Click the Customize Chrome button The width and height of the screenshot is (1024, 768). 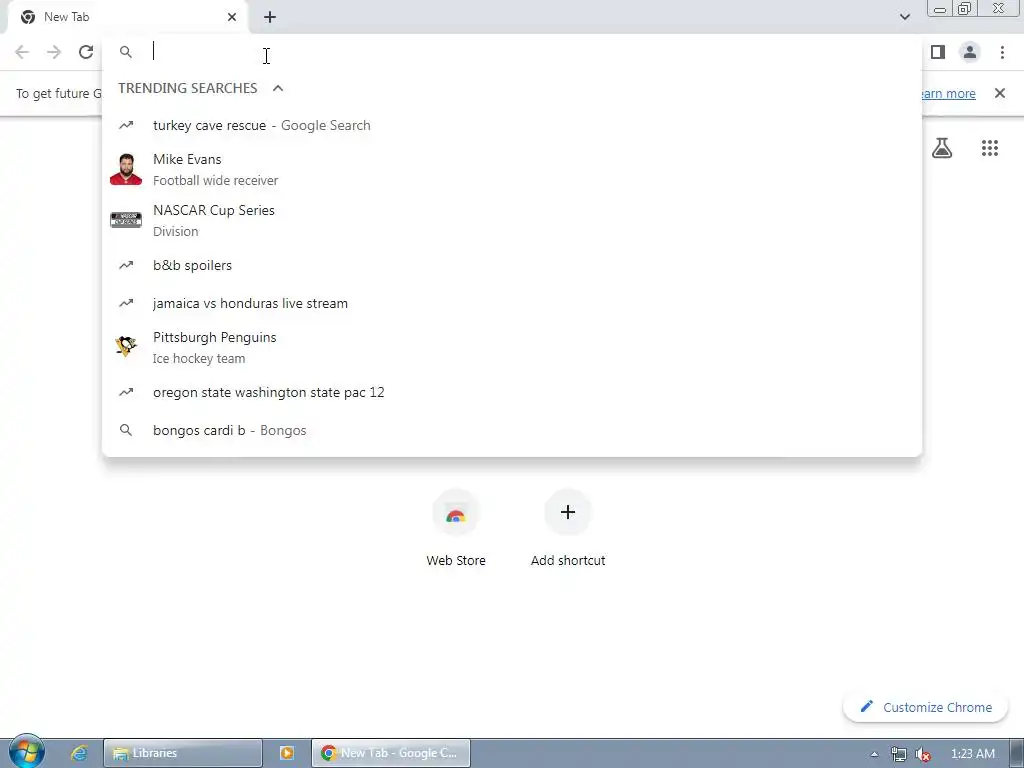[925, 707]
